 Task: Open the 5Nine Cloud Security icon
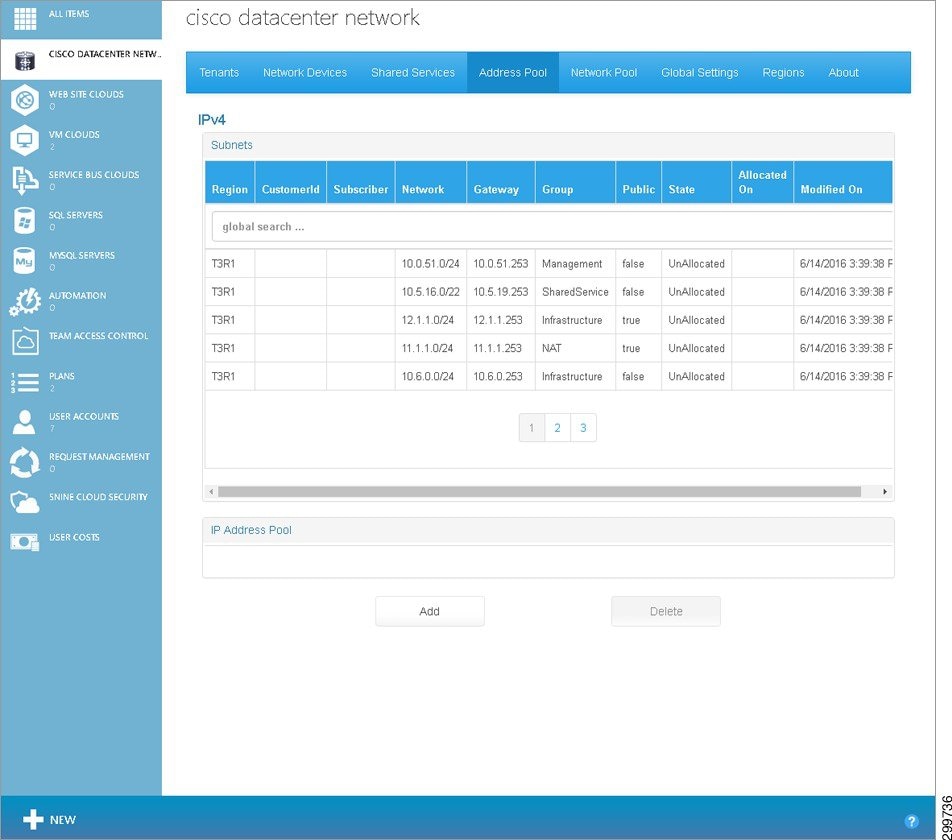(25, 503)
